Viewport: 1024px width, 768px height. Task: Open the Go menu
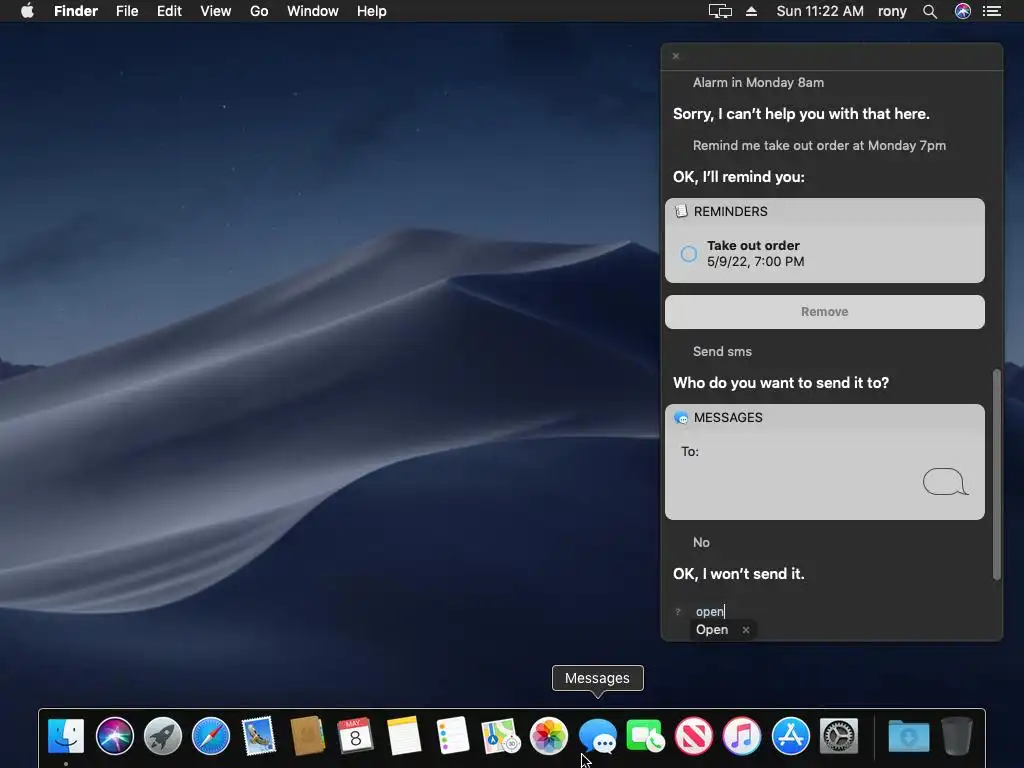(259, 11)
